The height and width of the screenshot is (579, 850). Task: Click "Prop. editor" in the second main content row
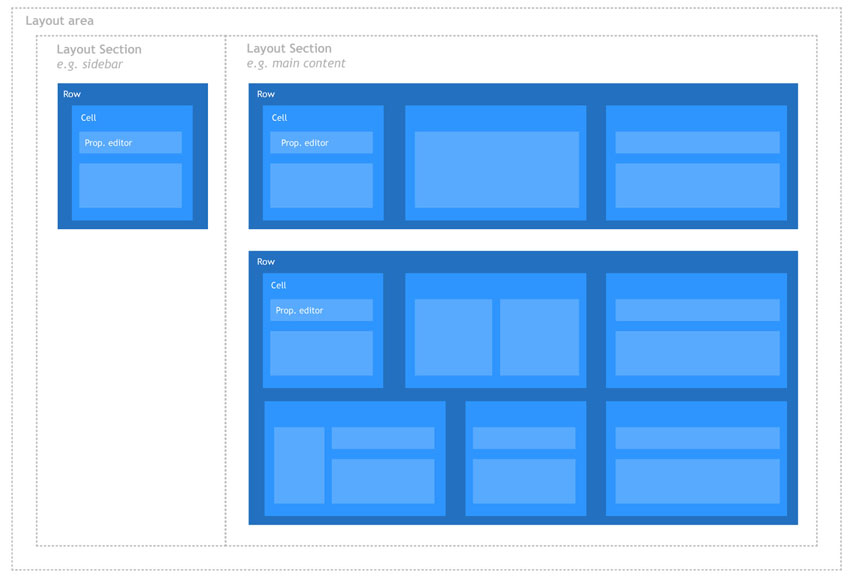click(321, 311)
